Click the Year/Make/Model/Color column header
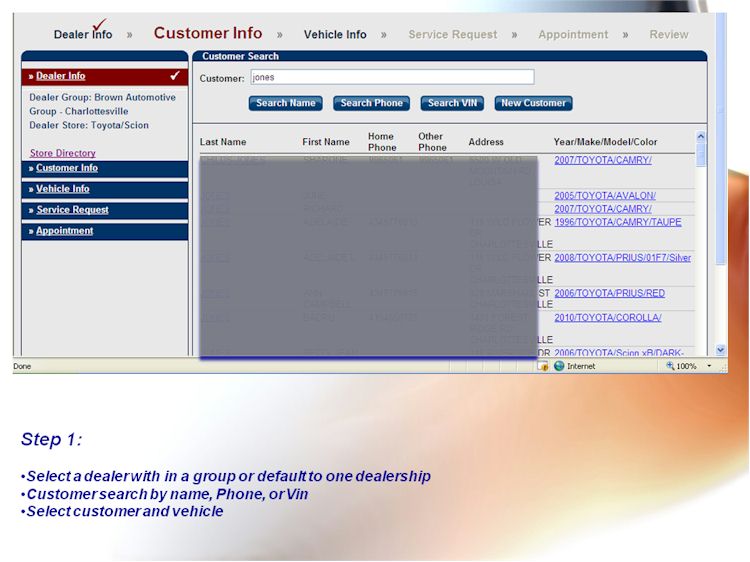 [x=605, y=142]
